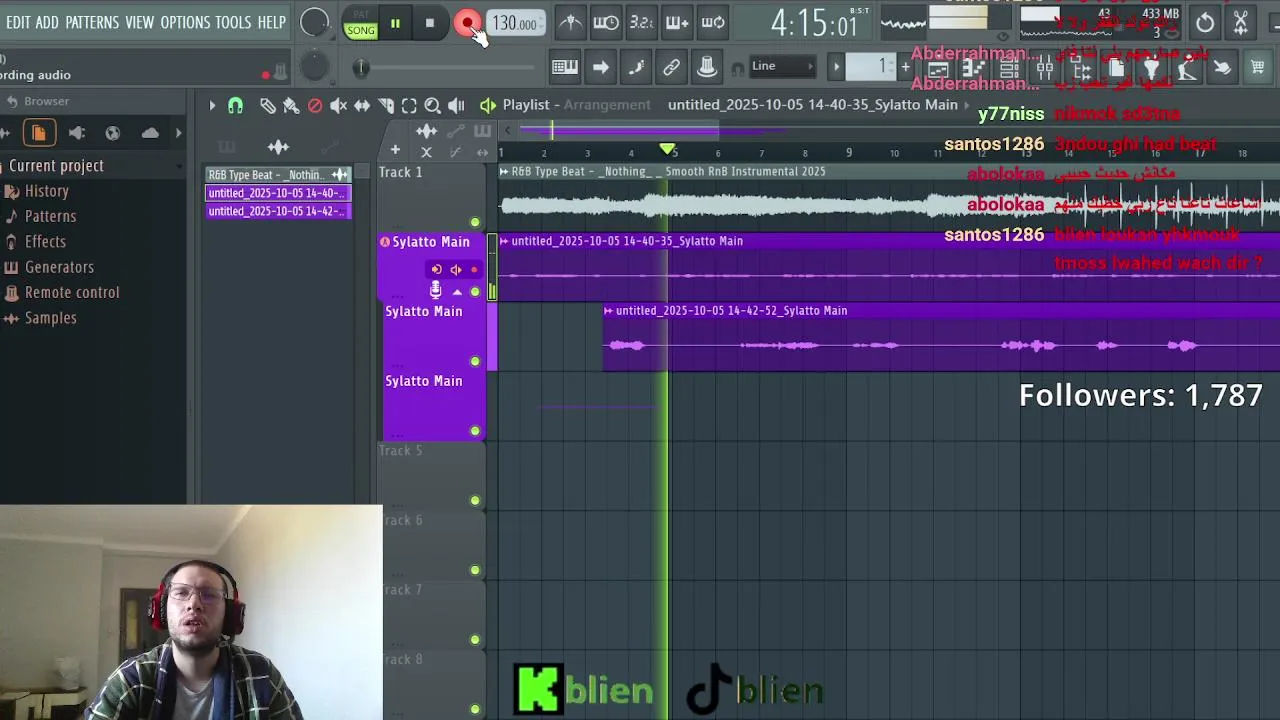1280x720 pixels.
Task: Open the Line snap dropdown
Action: click(783, 66)
